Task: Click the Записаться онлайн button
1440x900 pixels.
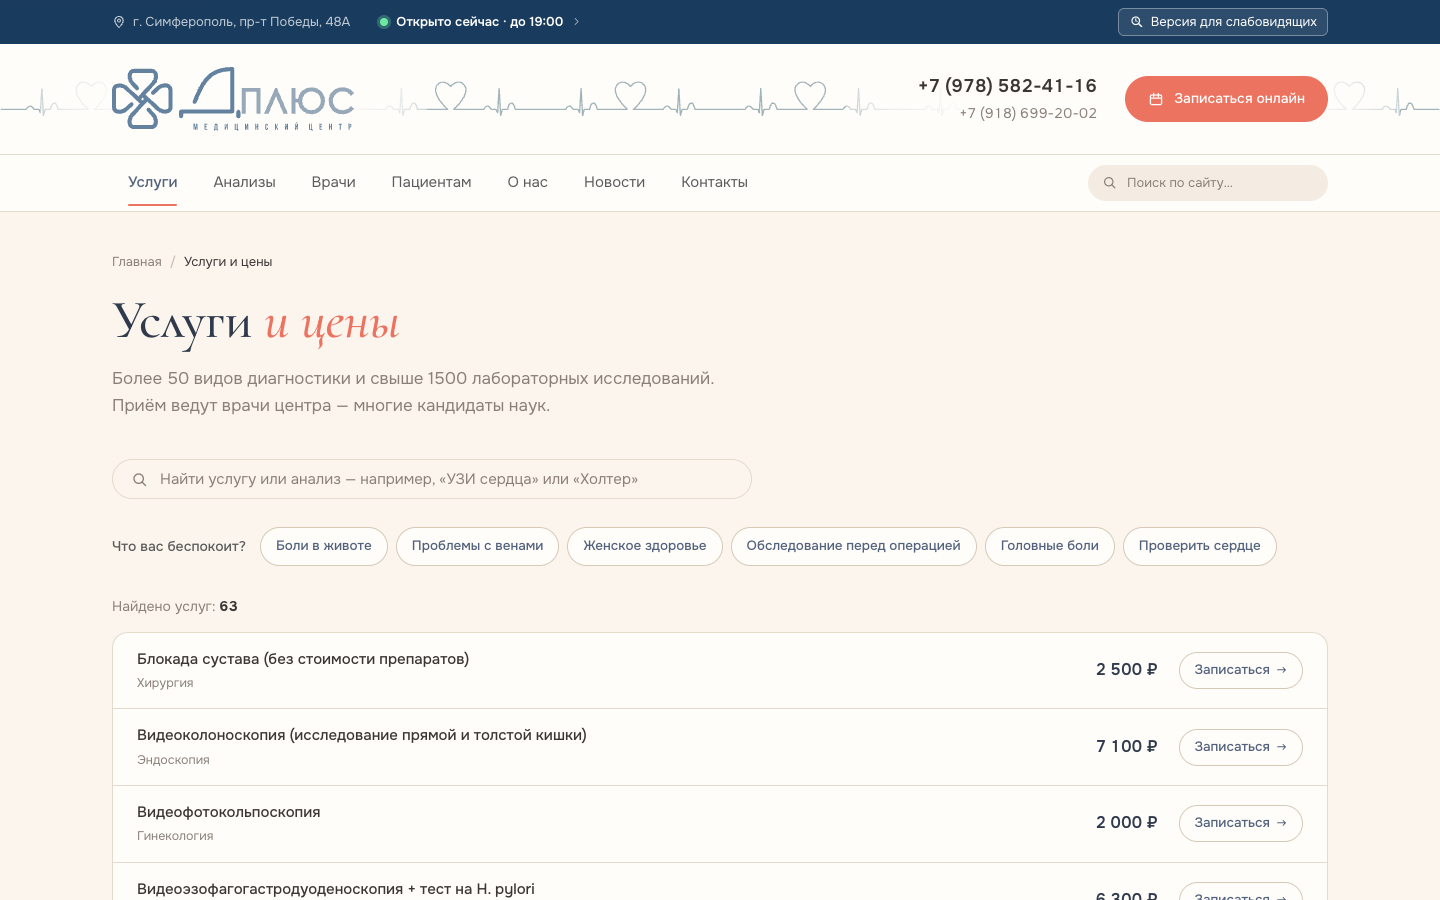Action: click(1226, 99)
